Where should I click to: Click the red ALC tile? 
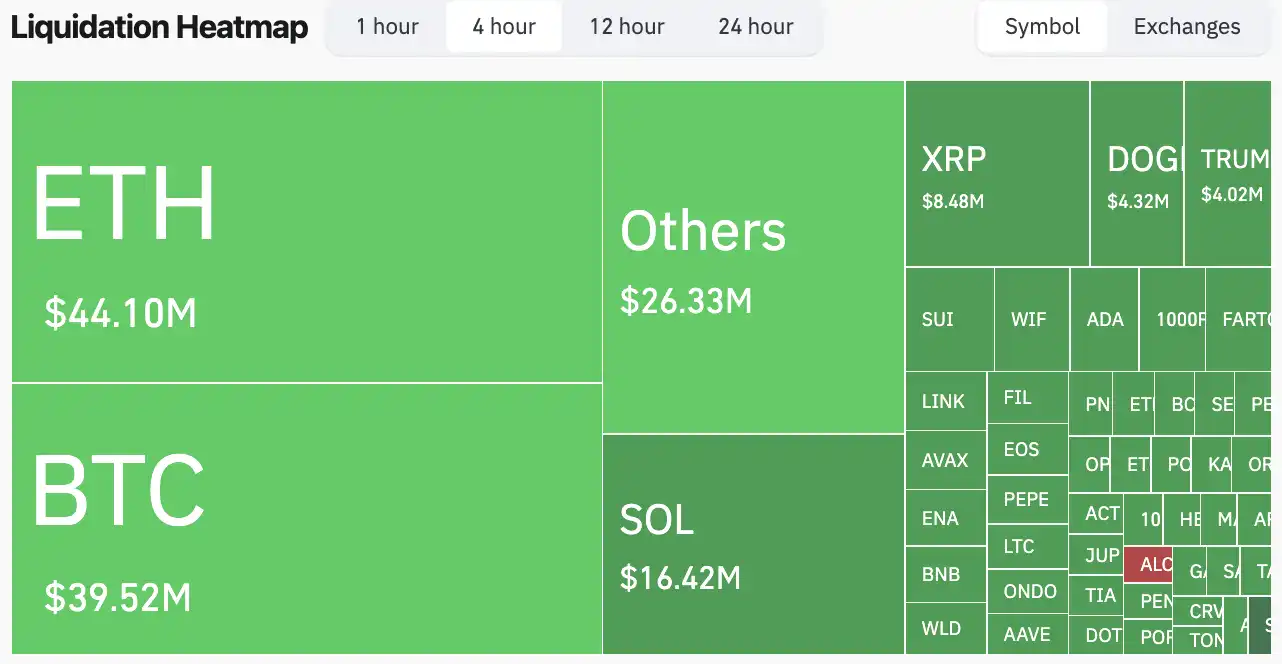click(1148, 565)
